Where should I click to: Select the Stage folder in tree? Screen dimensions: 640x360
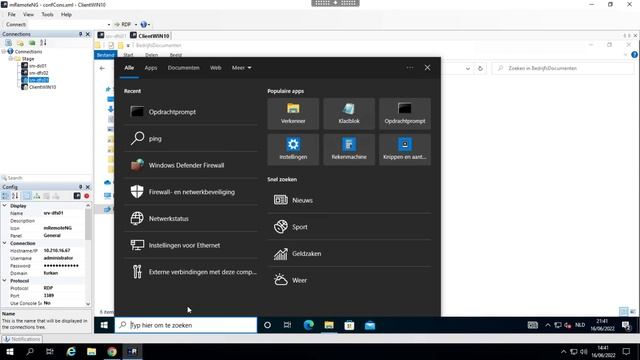coord(28,59)
